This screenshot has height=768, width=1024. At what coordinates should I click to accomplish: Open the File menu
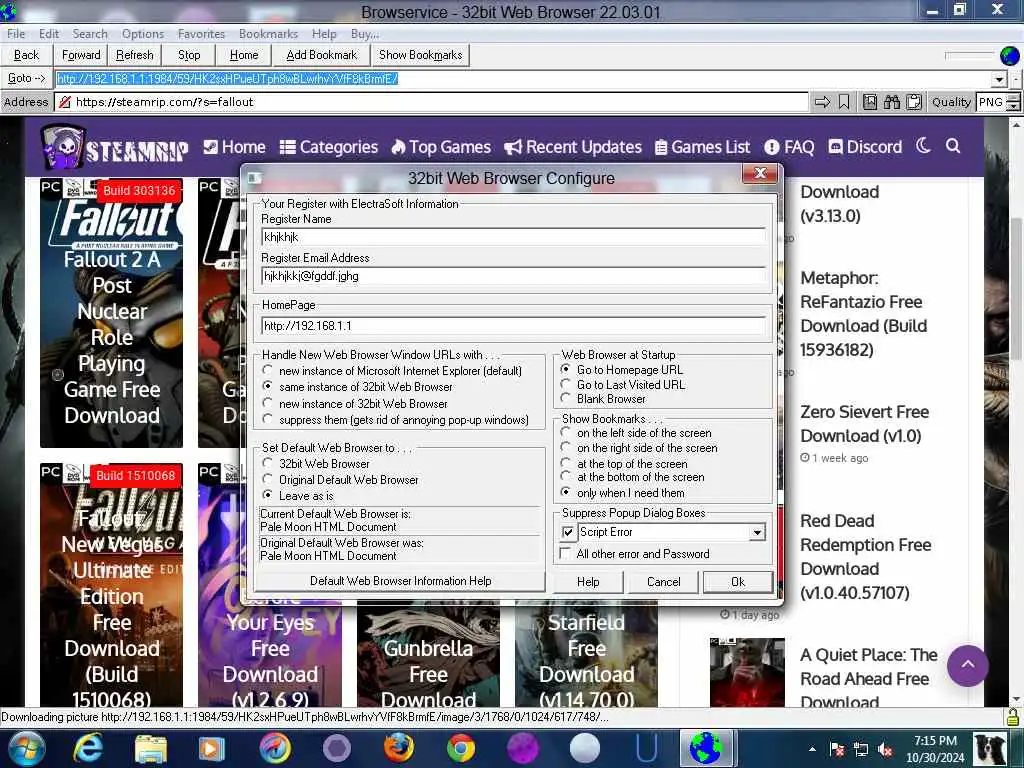pyautogui.click(x=16, y=34)
